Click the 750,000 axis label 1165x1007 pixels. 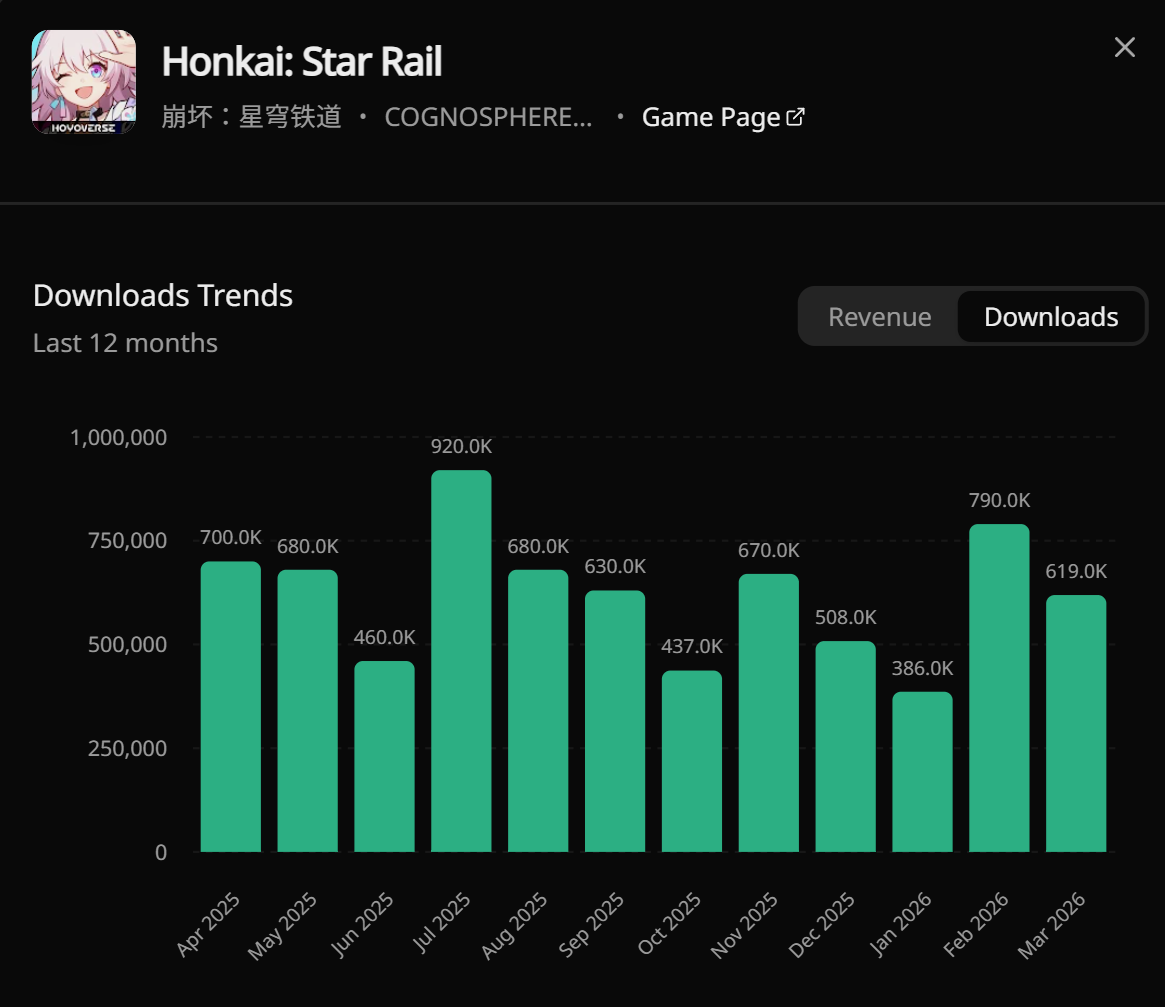coord(127,541)
